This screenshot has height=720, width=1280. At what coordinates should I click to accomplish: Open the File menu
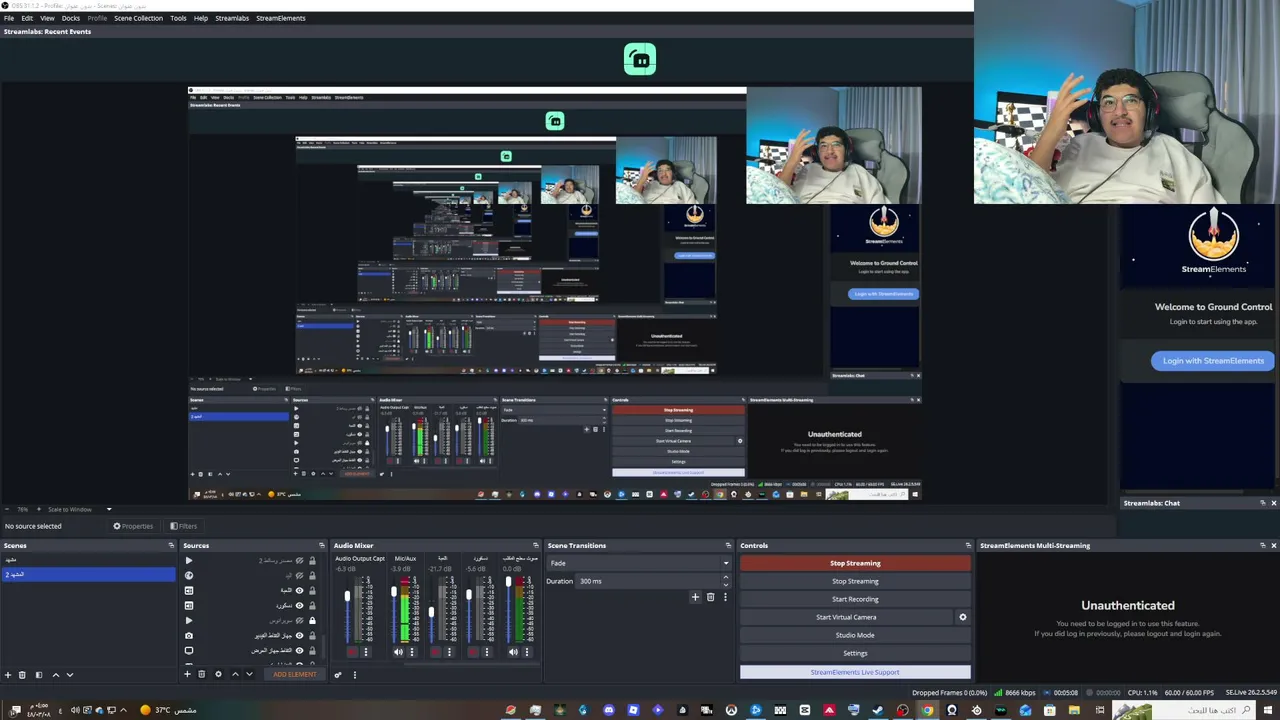[x=9, y=18]
